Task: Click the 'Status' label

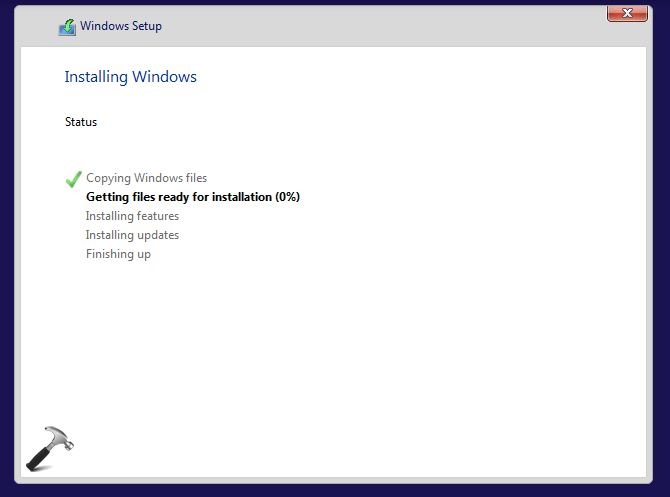Action: [x=81, y=122]
